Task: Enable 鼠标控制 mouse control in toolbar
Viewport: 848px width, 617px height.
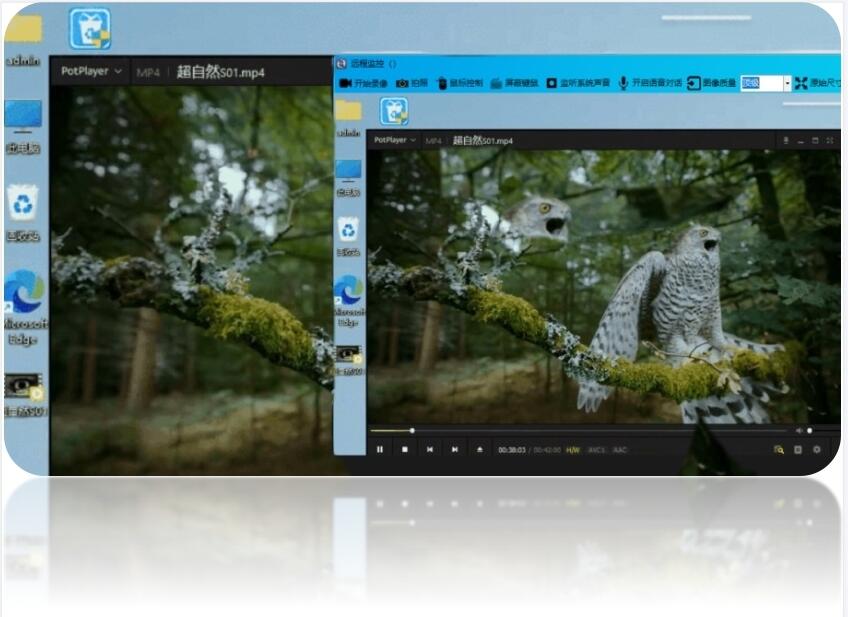Action: point(459,83)
